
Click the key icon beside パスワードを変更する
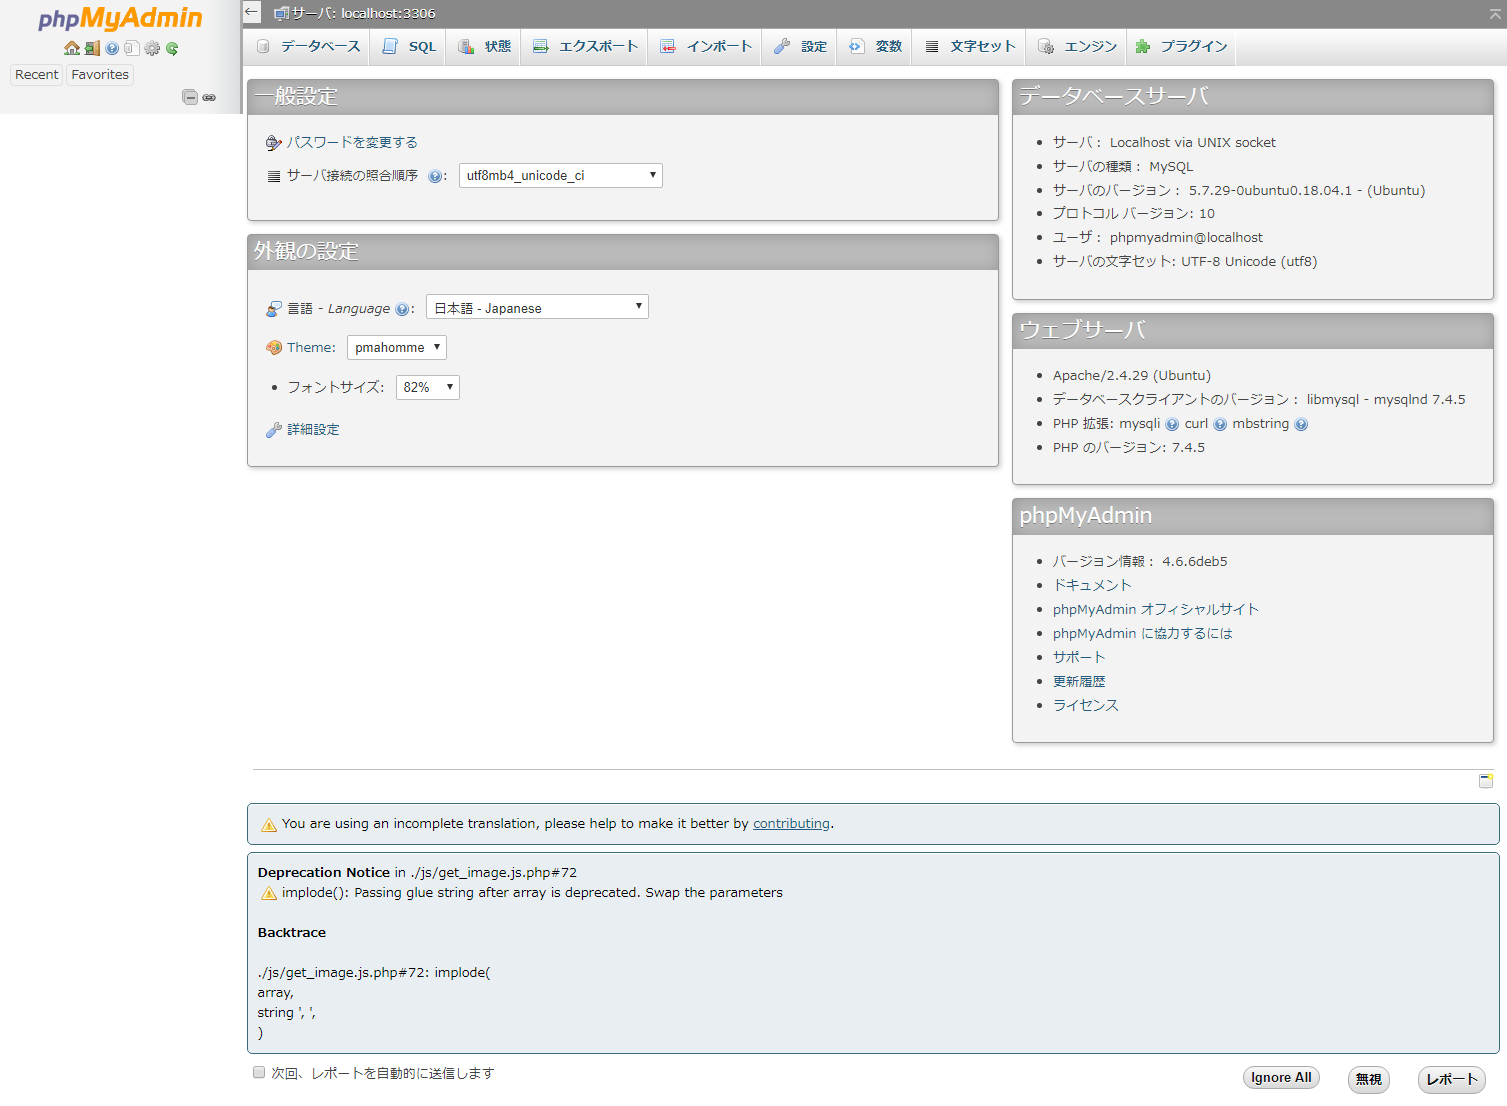(274, 143)
